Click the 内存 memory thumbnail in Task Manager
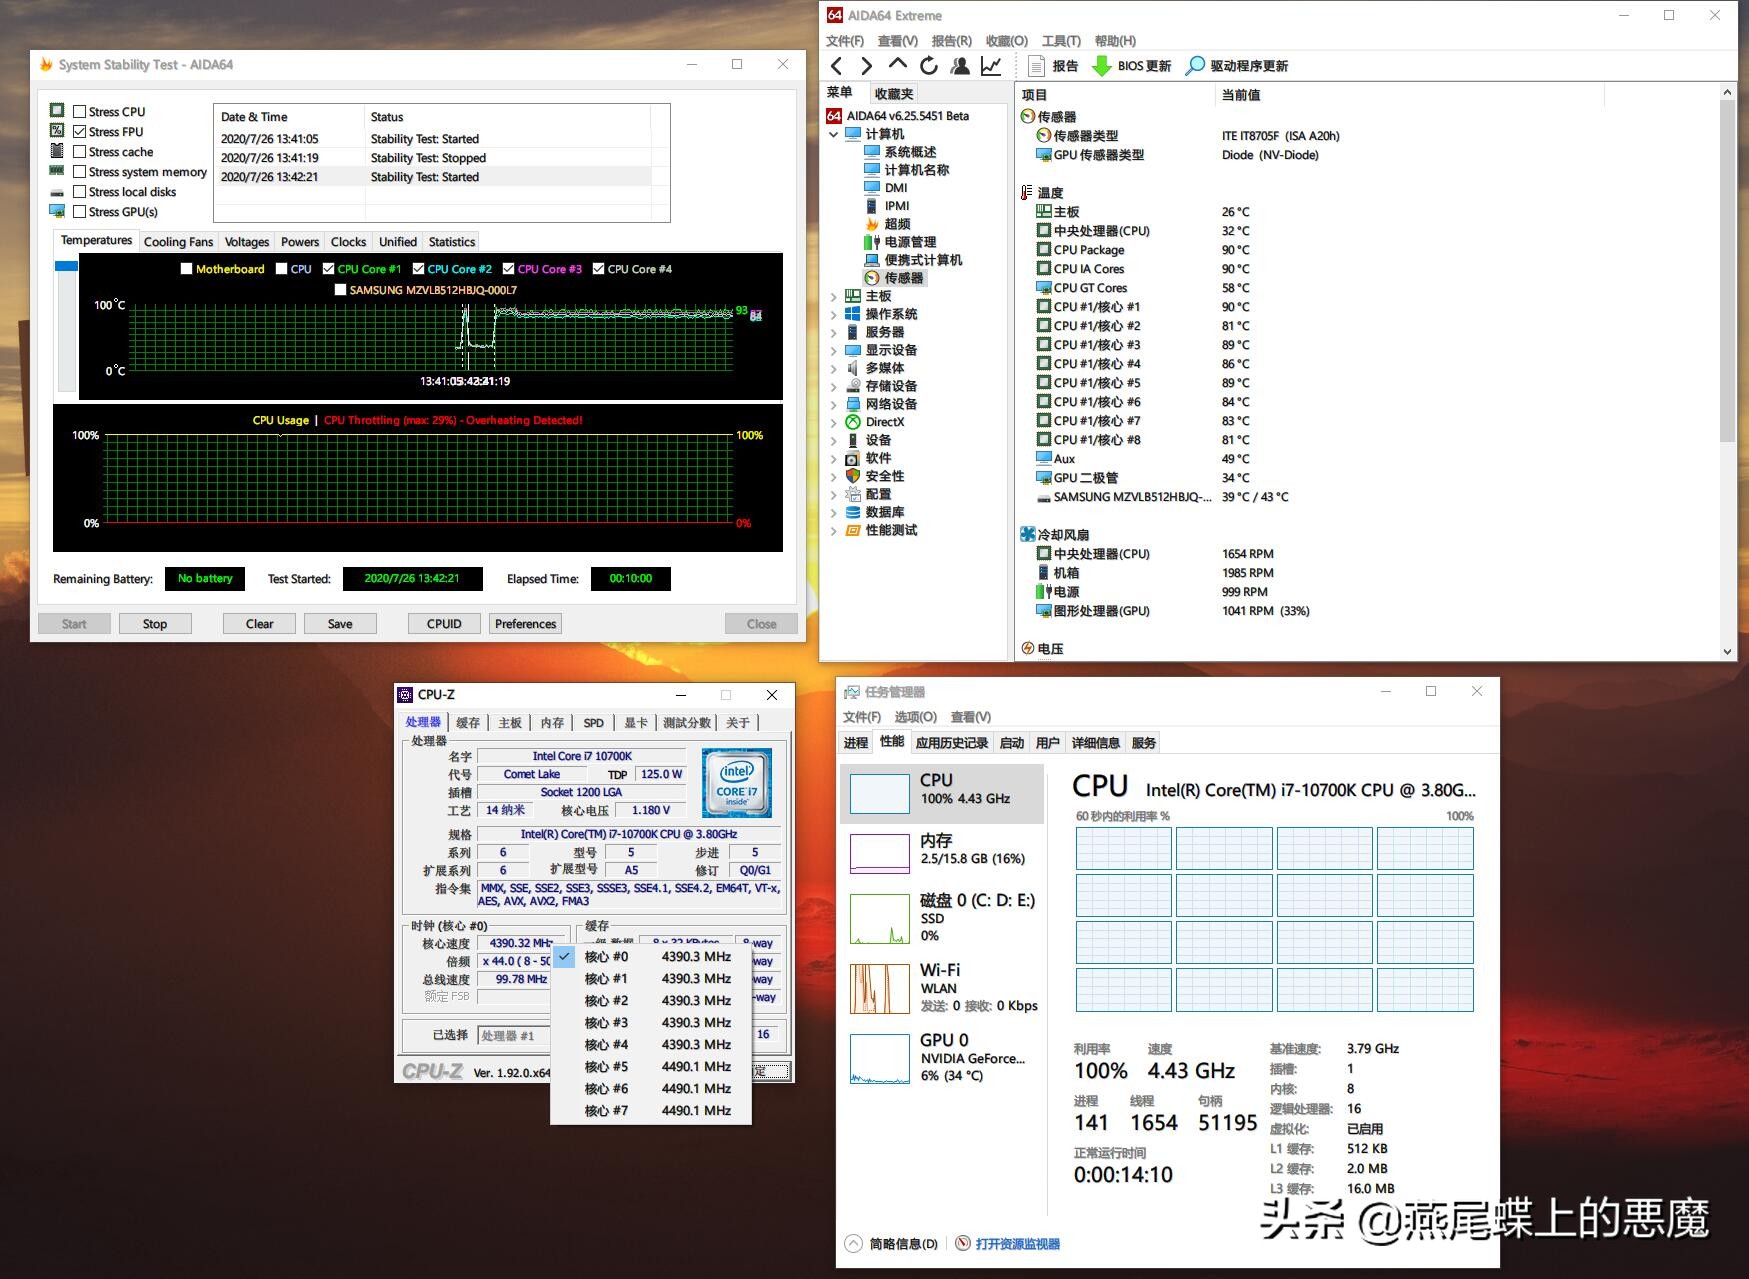This screenshot has height=1279, width=1749. [x=879, y=854]
